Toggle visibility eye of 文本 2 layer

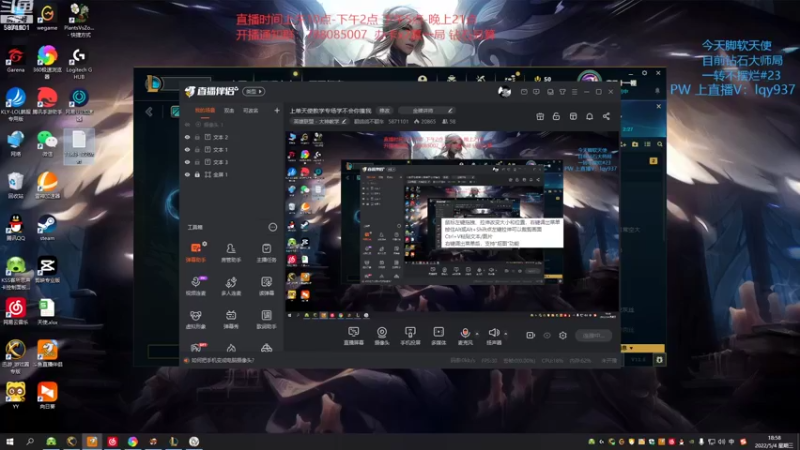coord(187,137)
